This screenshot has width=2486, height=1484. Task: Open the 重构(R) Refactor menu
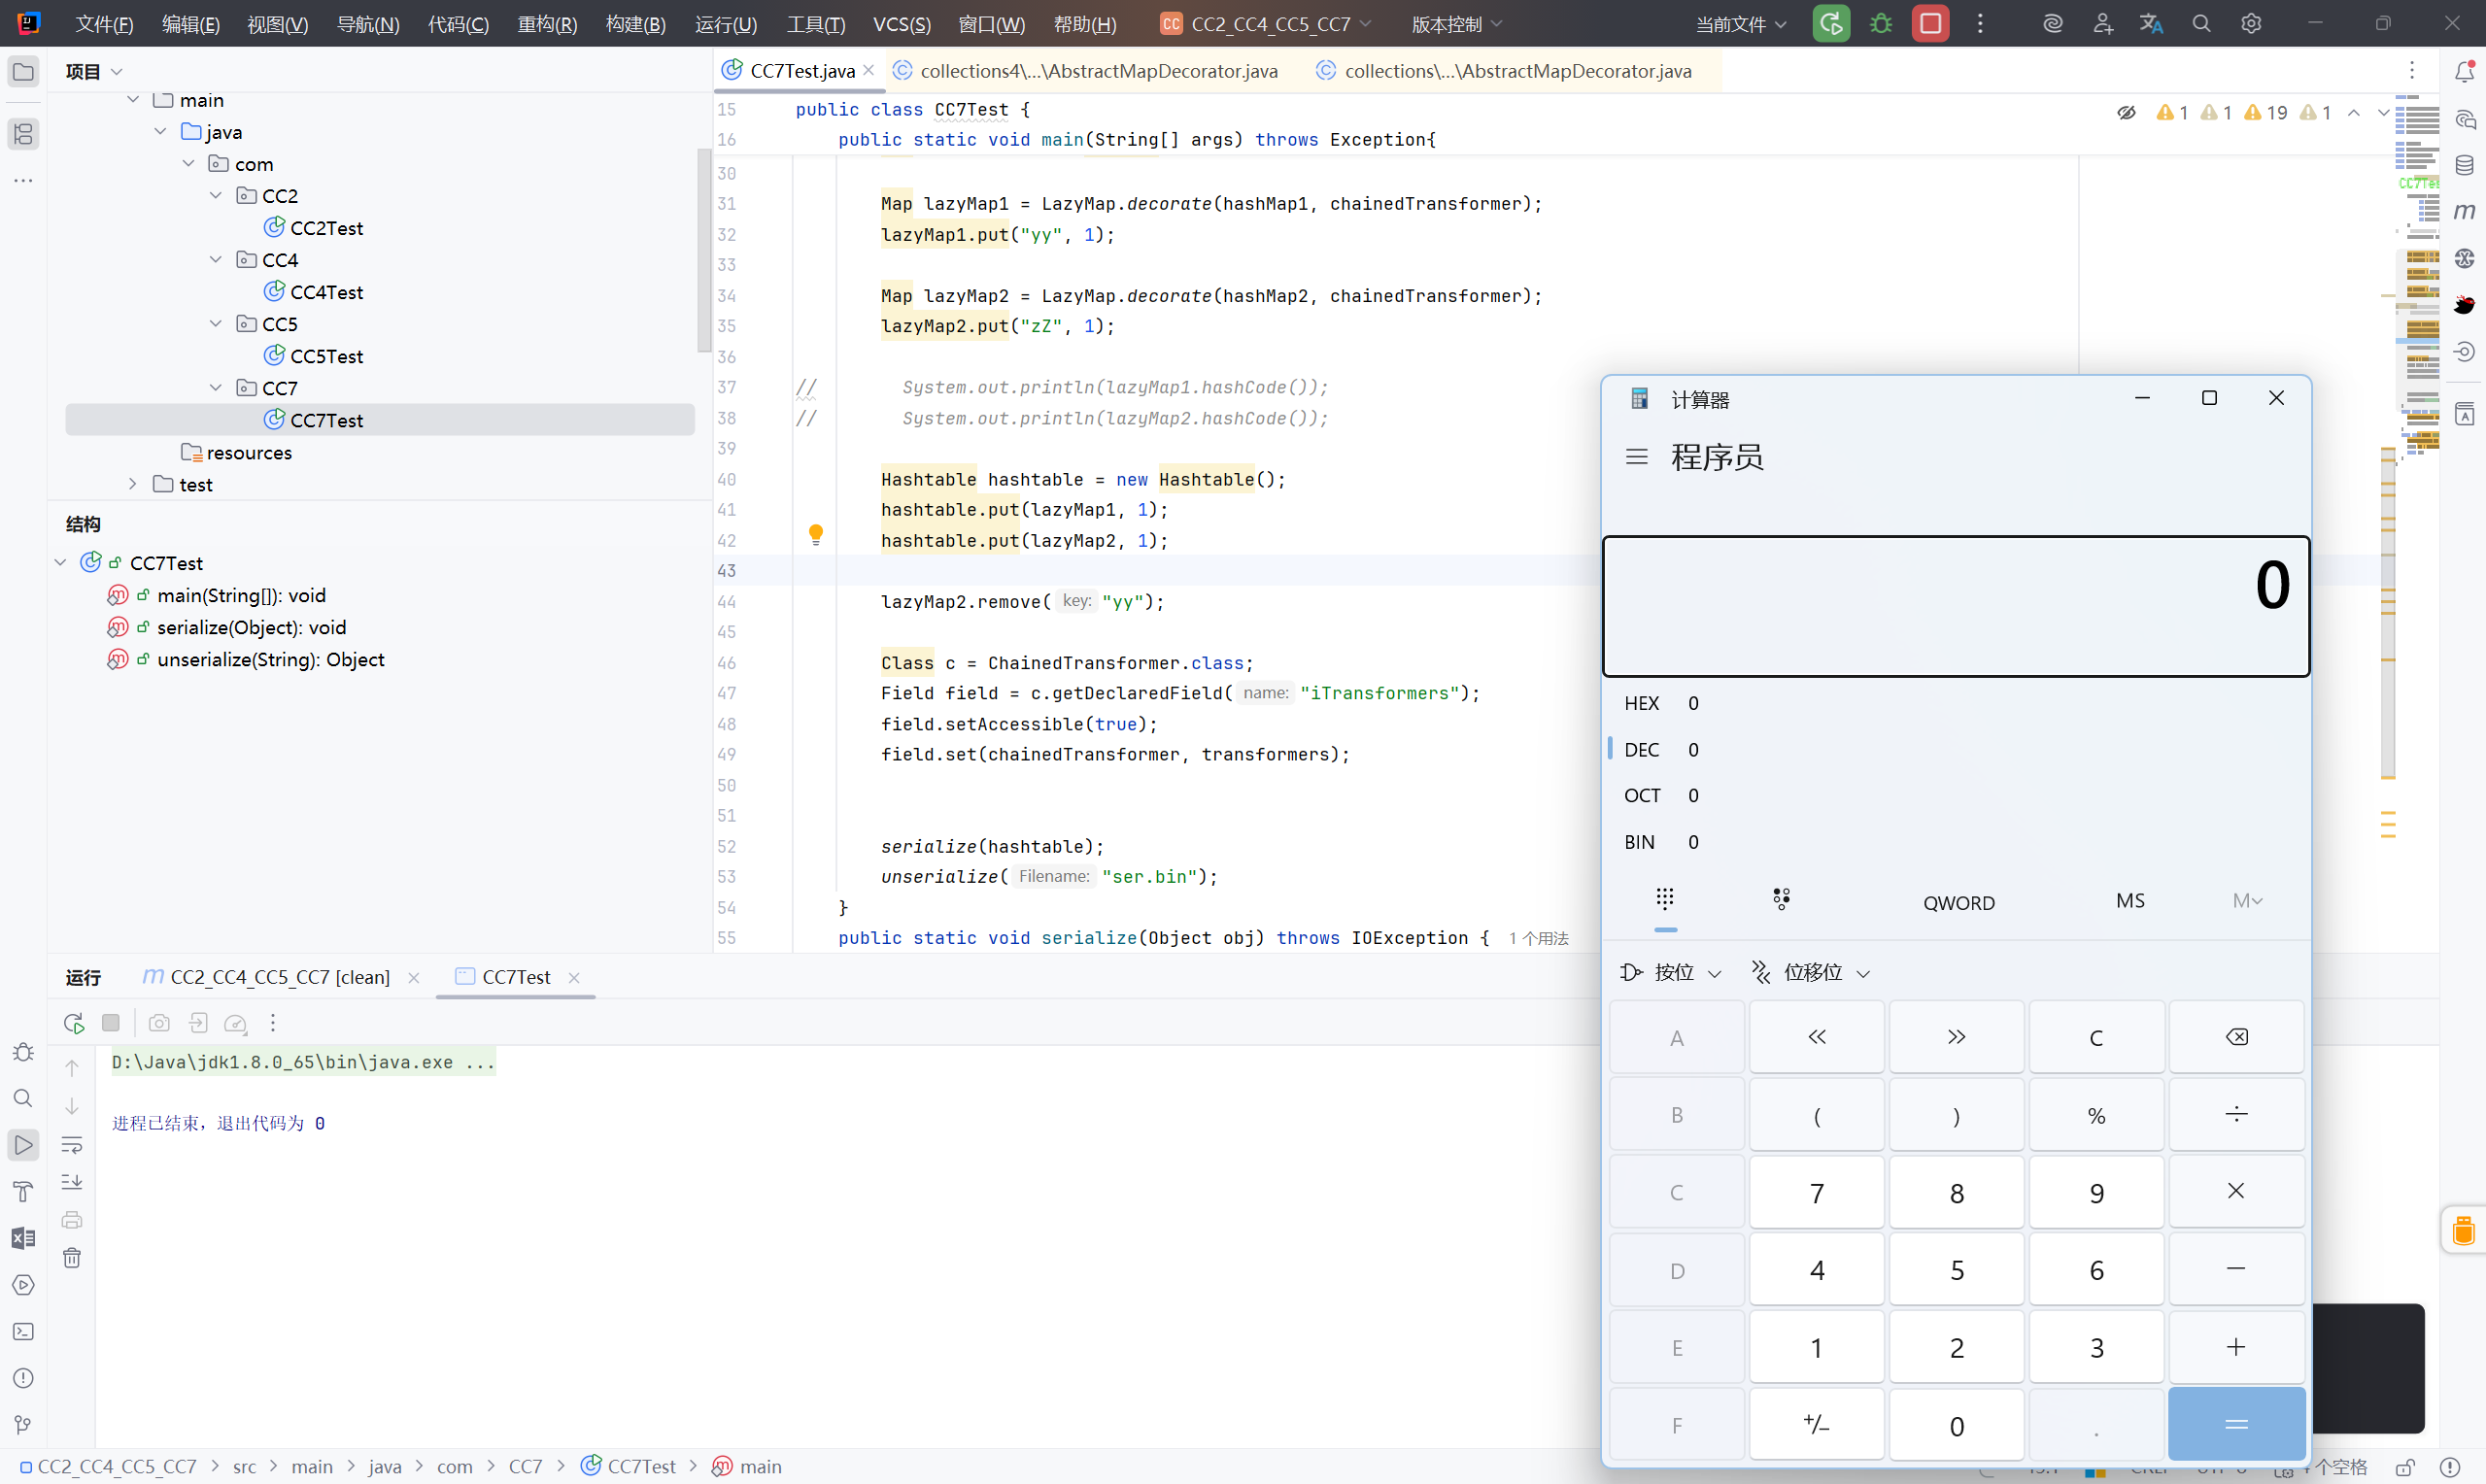click(547, 23)
